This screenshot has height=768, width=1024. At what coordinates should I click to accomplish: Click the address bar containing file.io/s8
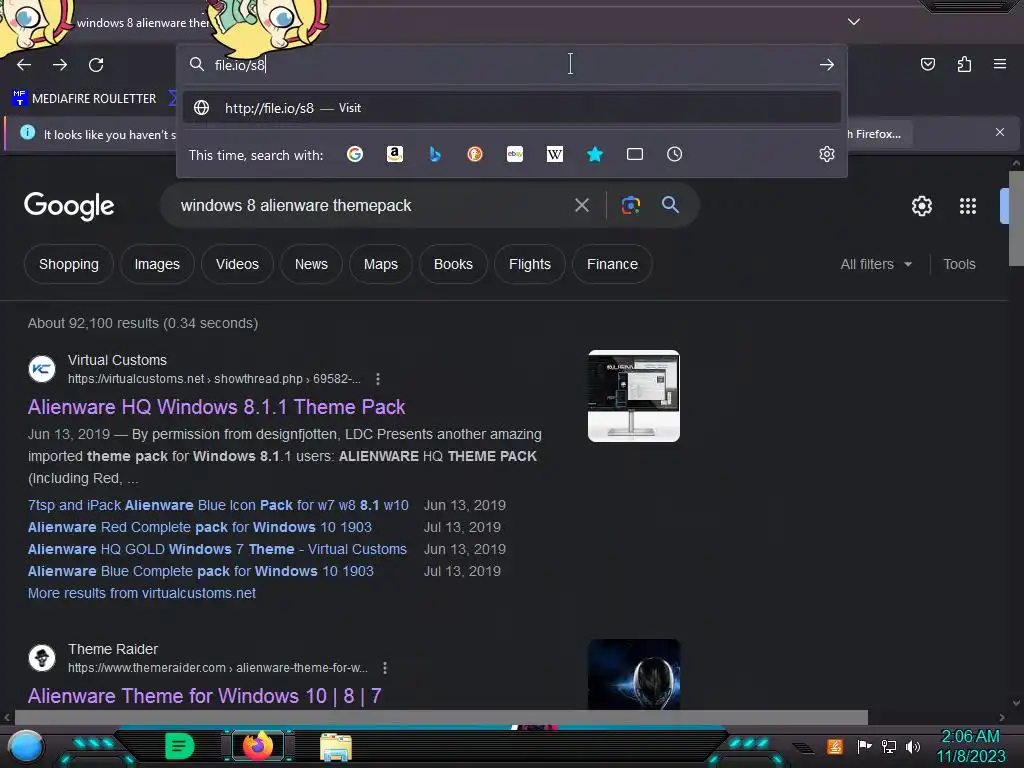pyautogui.click(x=511, y=65)
